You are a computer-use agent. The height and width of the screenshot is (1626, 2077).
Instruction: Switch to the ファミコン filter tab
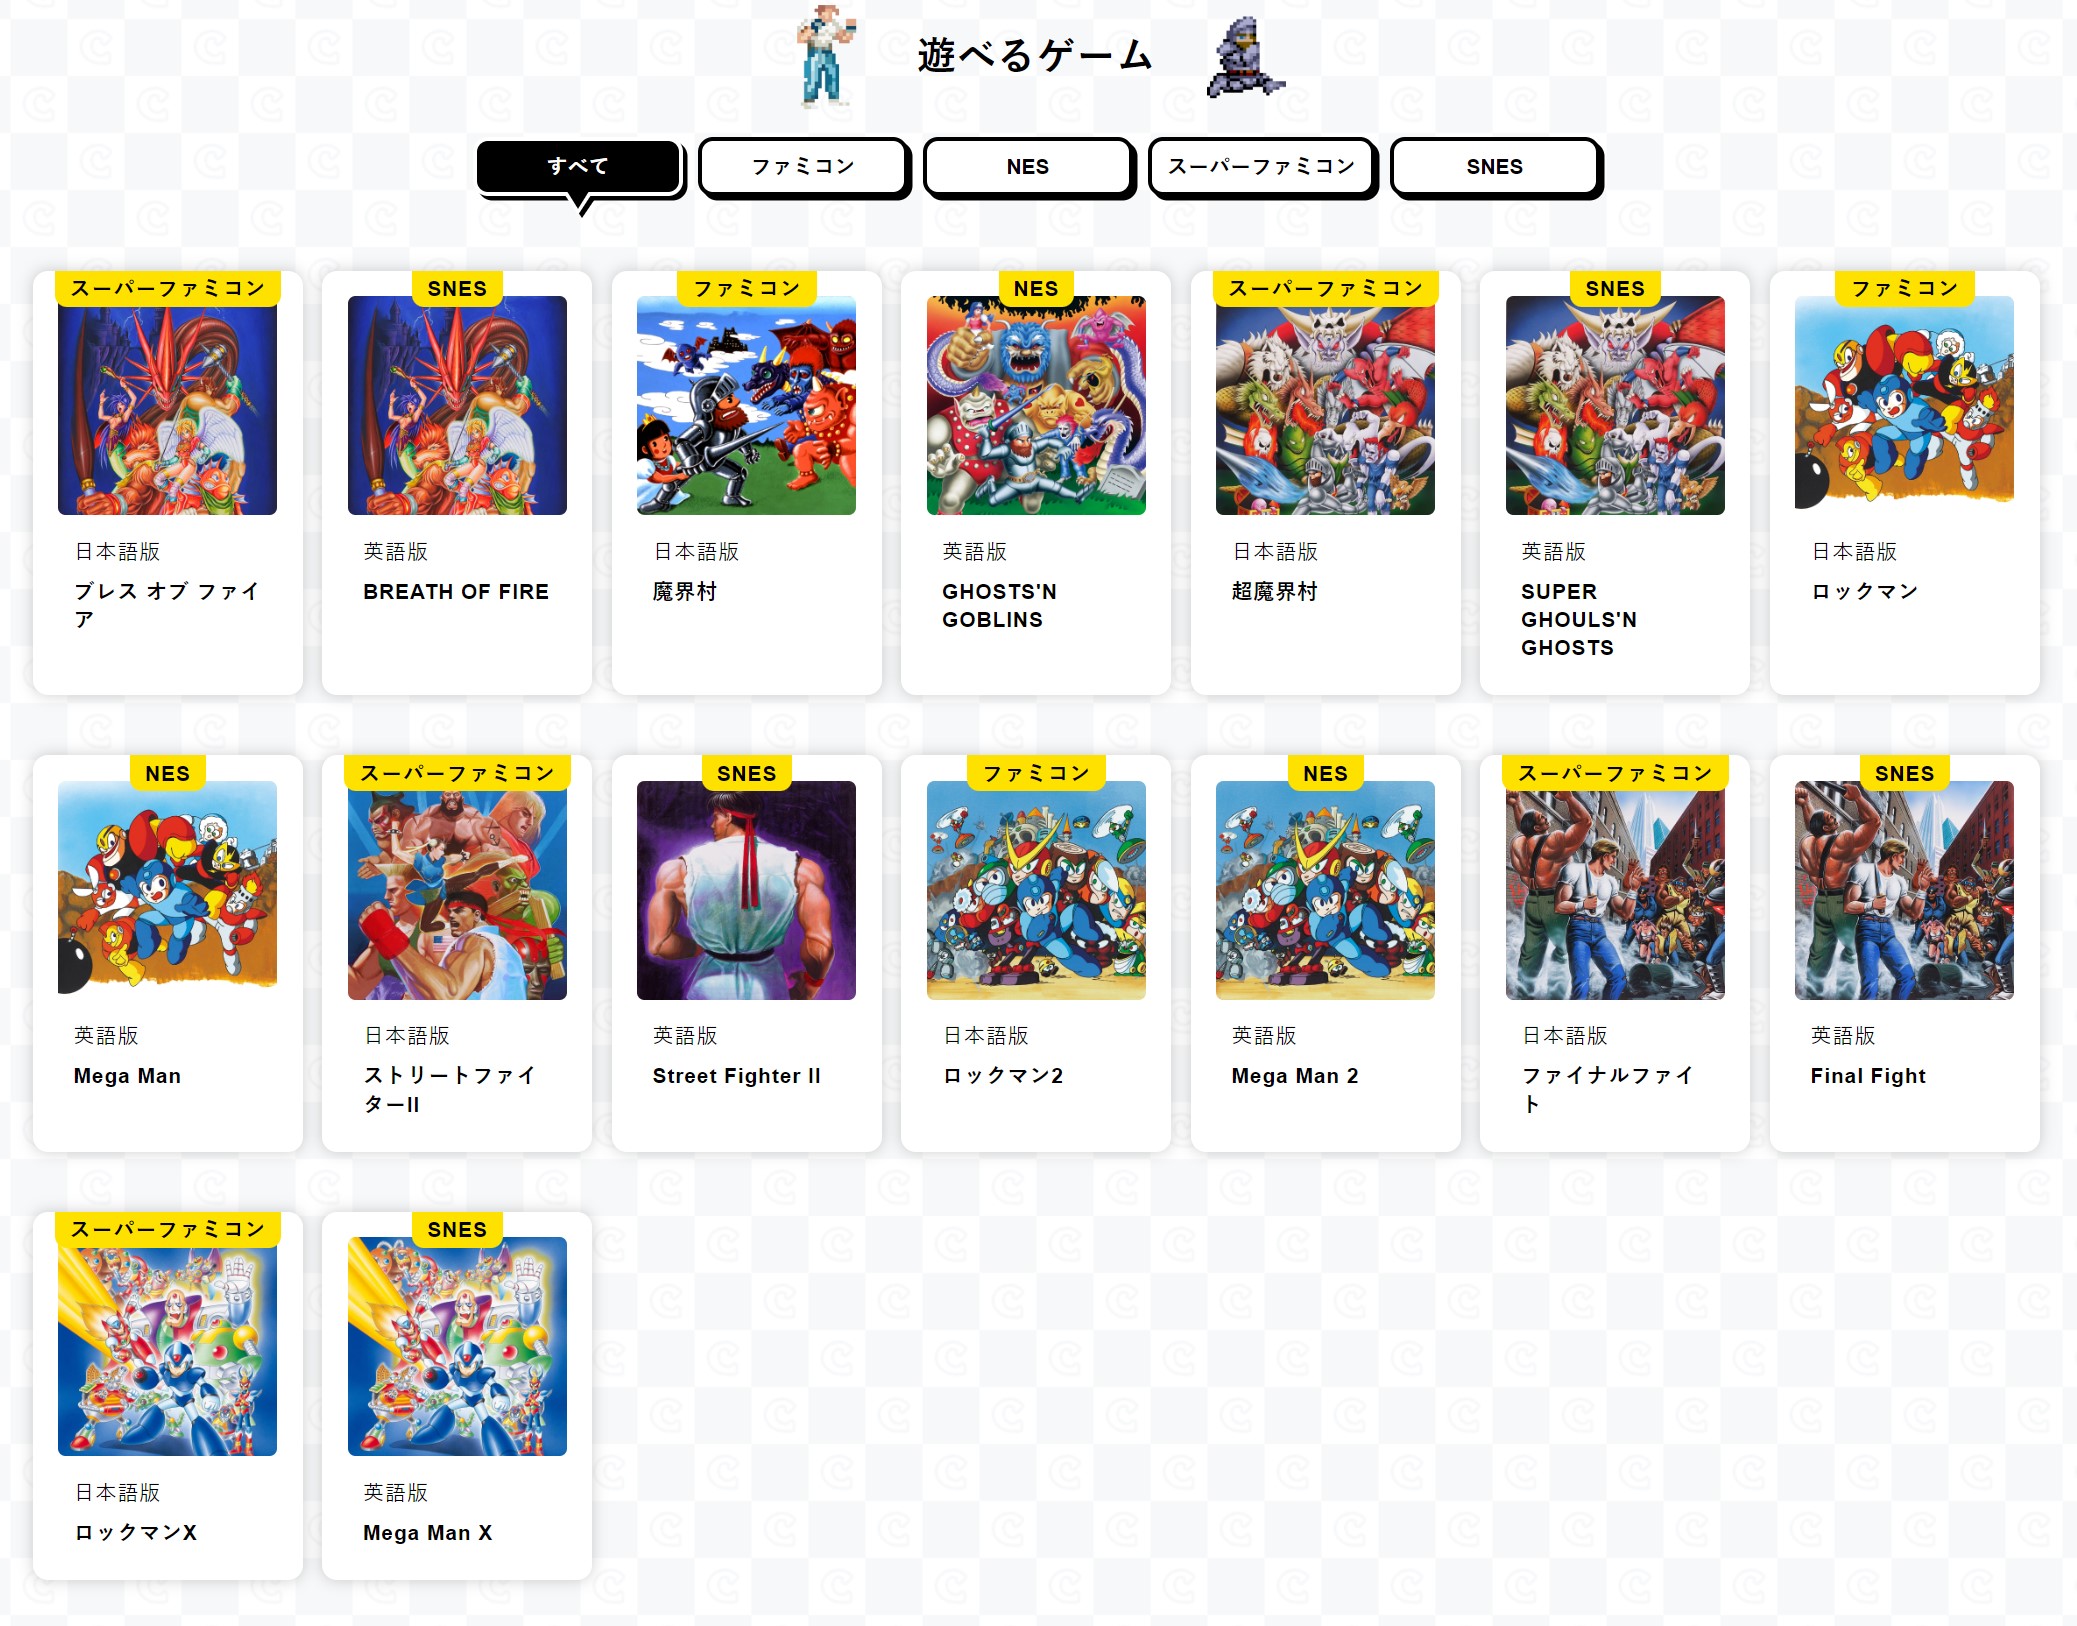click(804, 167)
